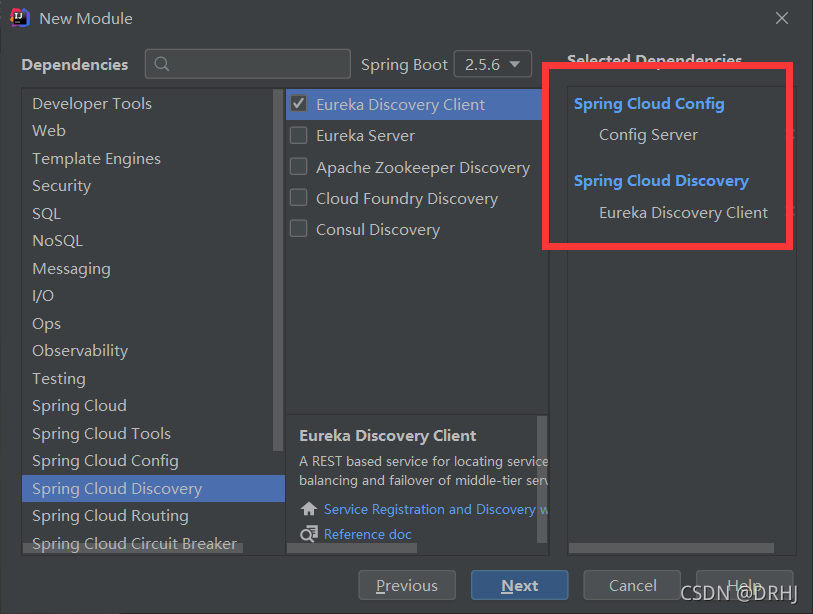Click the description panel vertical scrollbar
813x614 pixels.
(x=542, y=479)
